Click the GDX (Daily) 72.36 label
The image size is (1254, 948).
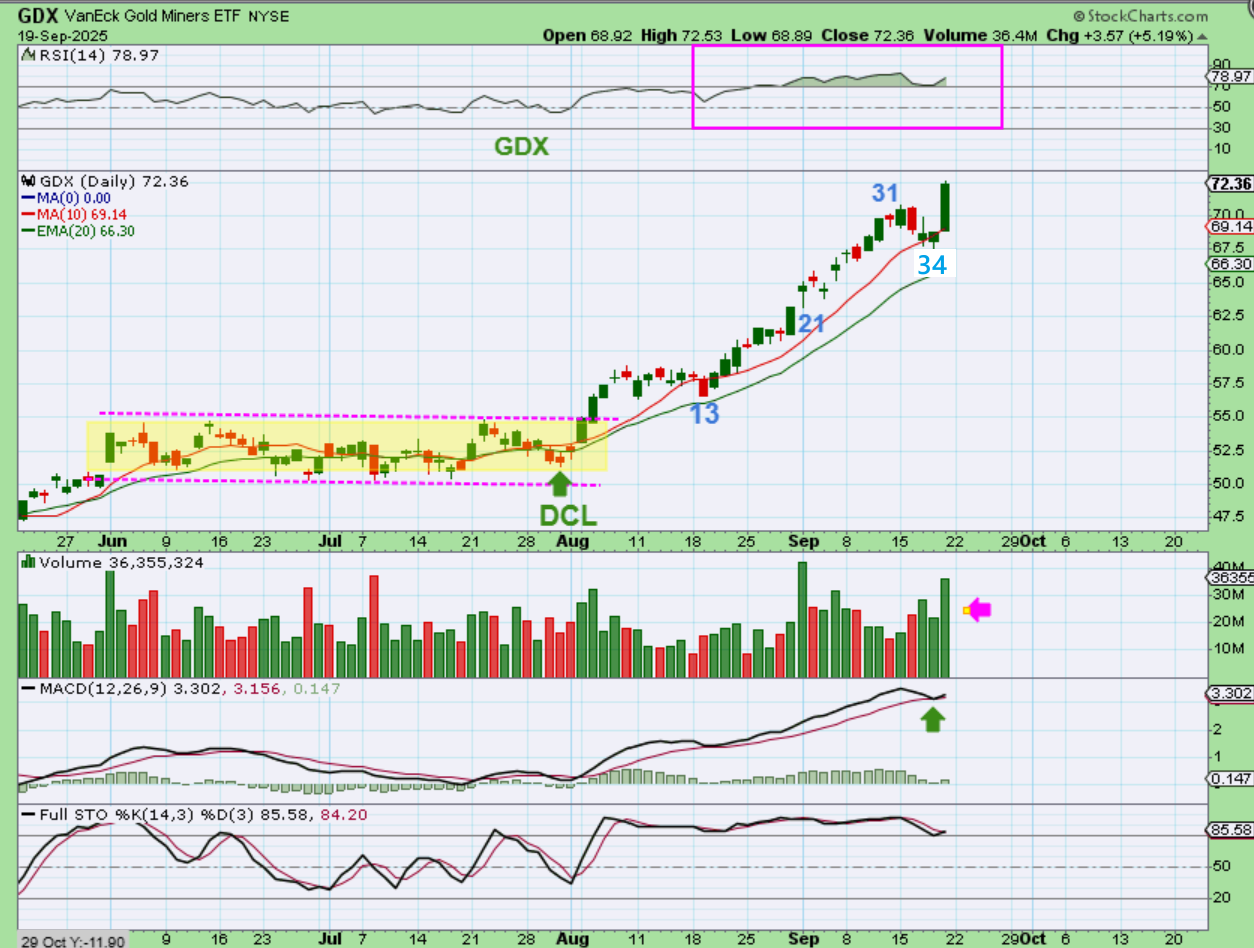tap(113, 182)
